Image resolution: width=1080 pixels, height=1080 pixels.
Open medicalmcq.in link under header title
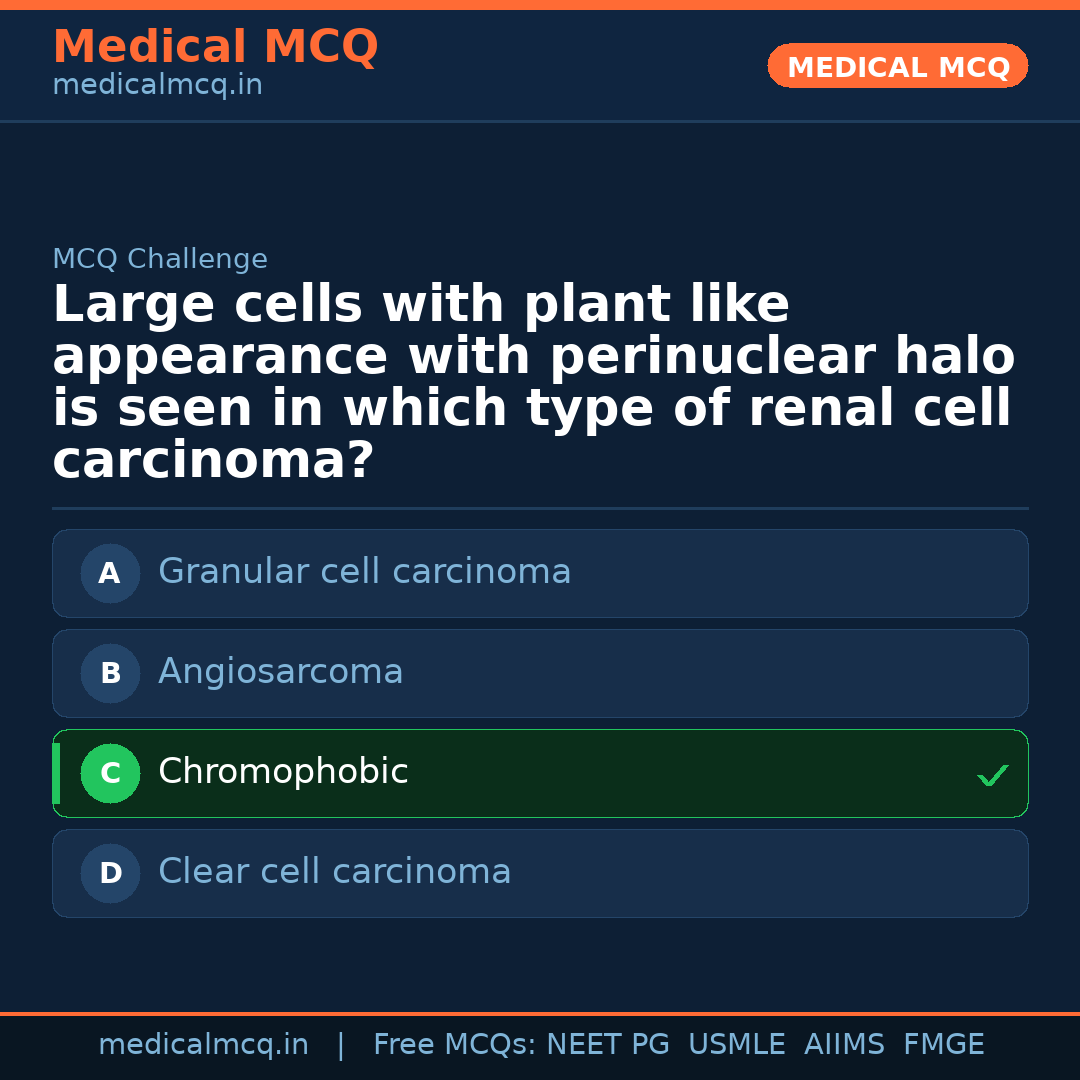tap(157, 86)
